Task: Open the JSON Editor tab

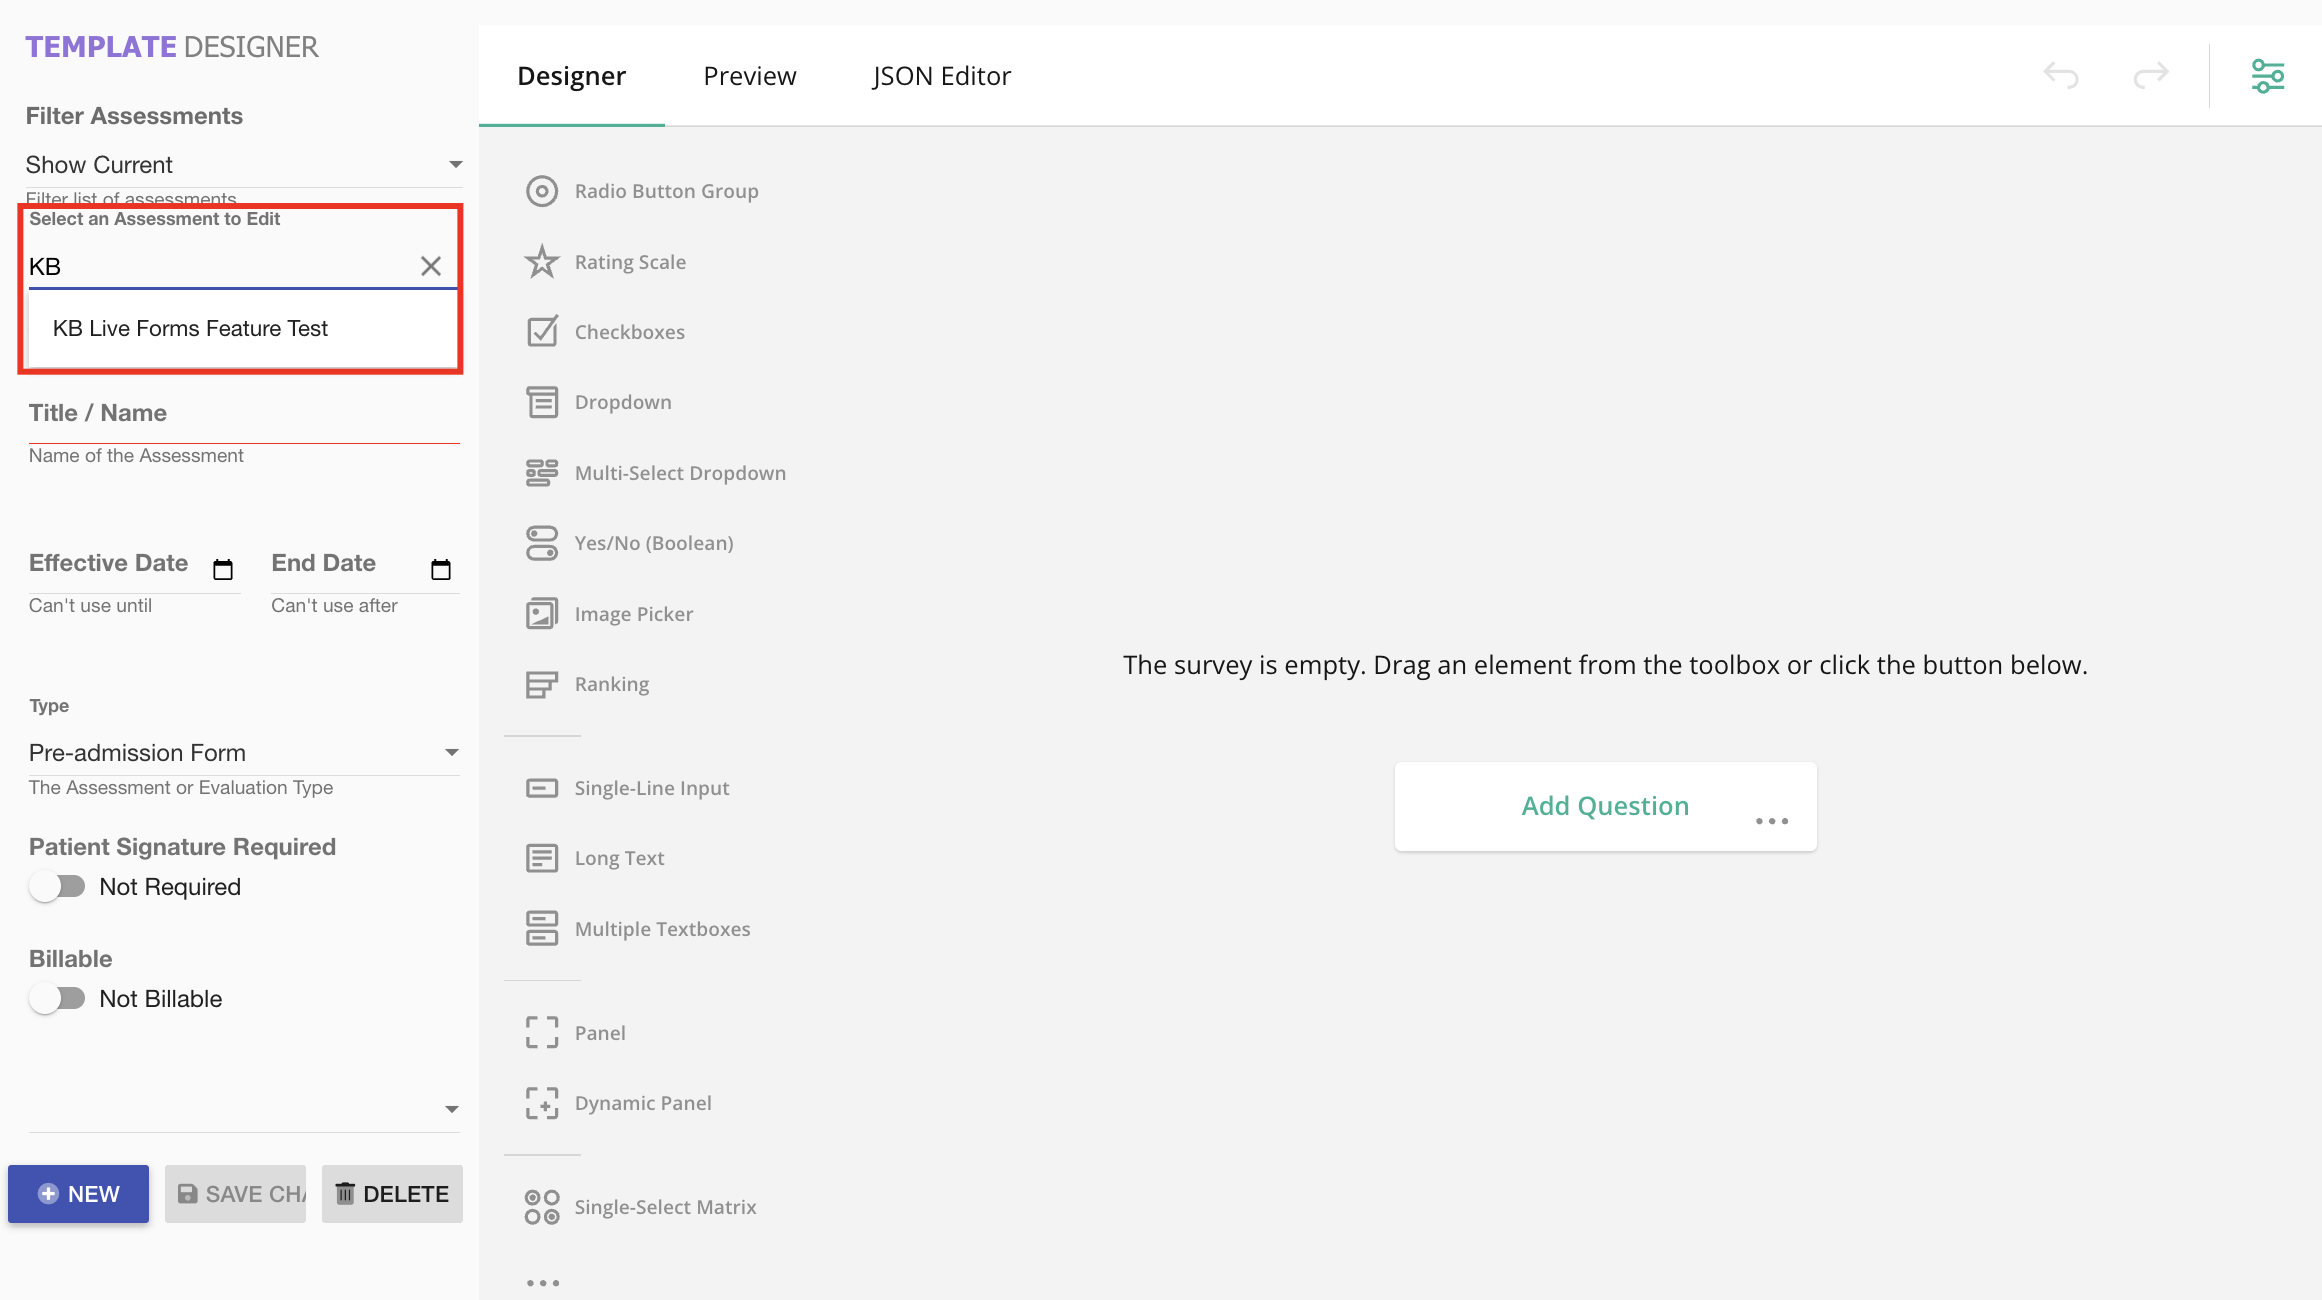Action: (941, 75)
